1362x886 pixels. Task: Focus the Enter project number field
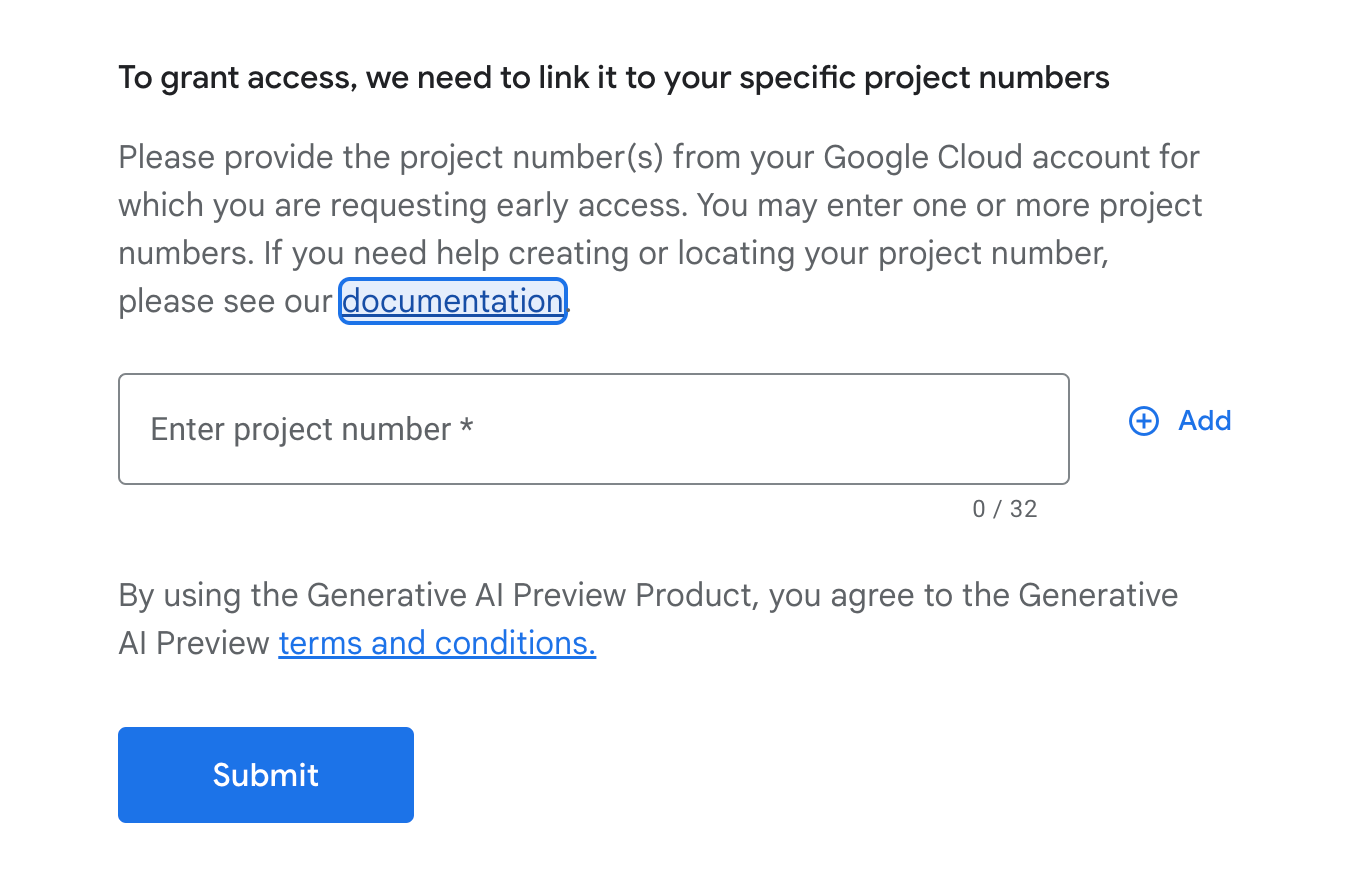594,429
